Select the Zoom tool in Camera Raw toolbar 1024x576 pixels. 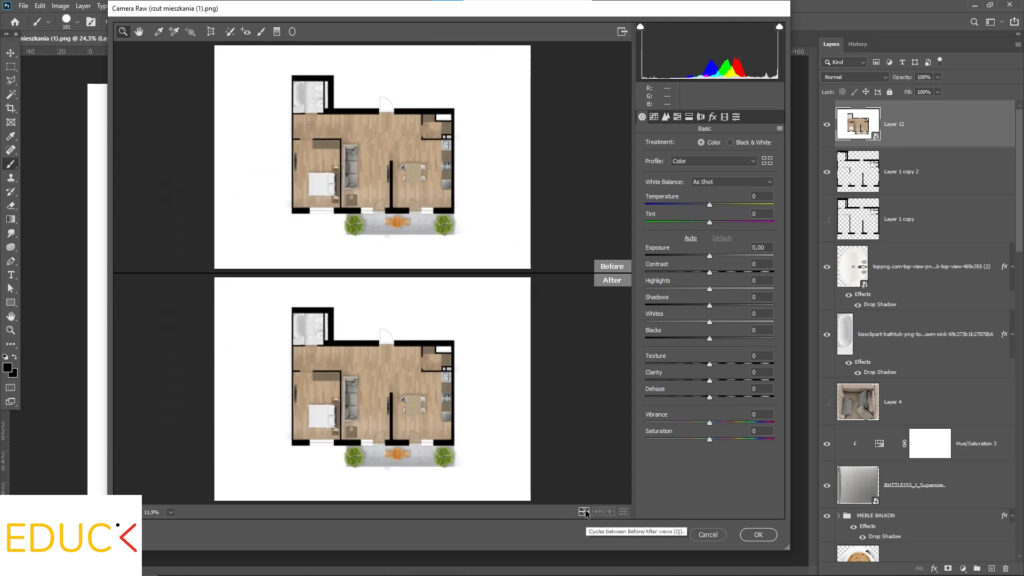(123, 31)
